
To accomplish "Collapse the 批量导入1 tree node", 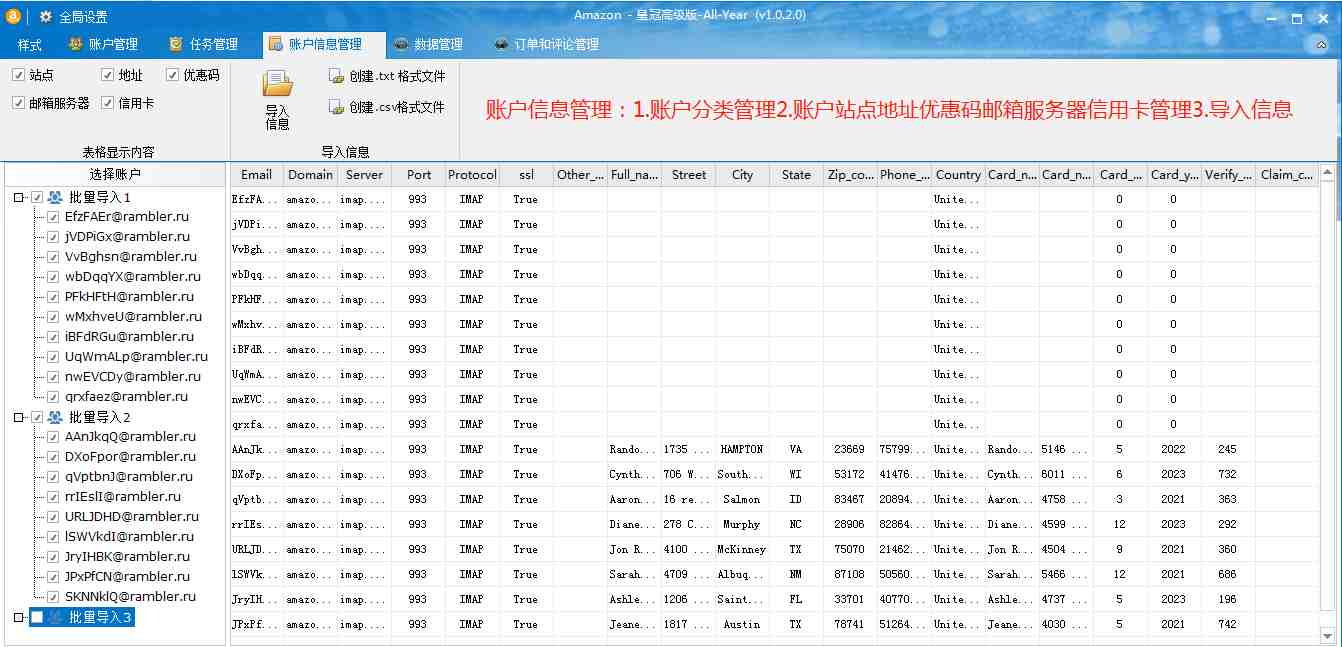I will pos(19,198).
